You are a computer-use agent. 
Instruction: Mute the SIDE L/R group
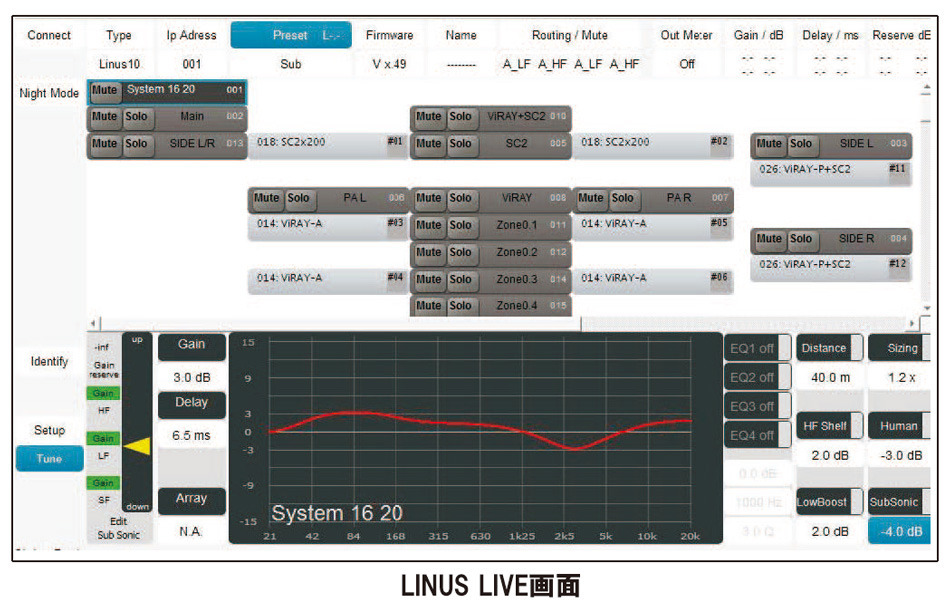coord(104,144)
